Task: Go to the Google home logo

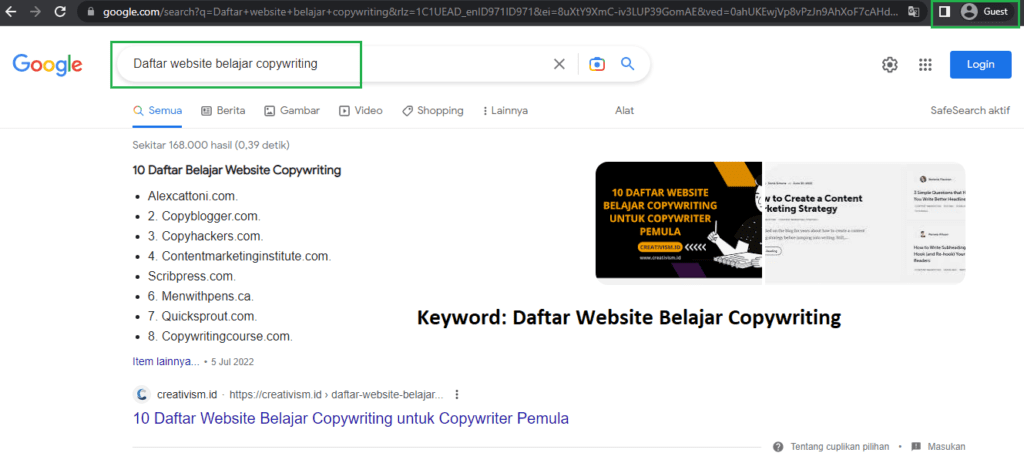Action: pos(47,64)
